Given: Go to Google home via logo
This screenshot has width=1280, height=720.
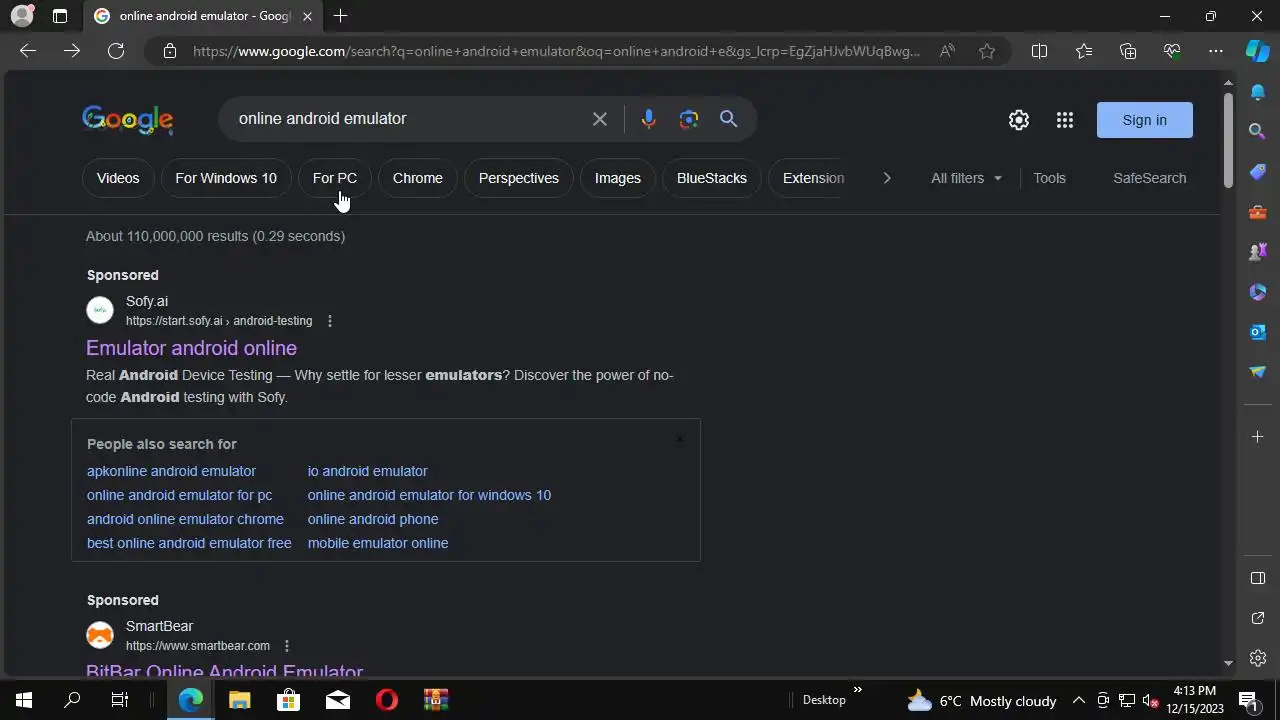Looking at the screenshot, I should point(128,120).
